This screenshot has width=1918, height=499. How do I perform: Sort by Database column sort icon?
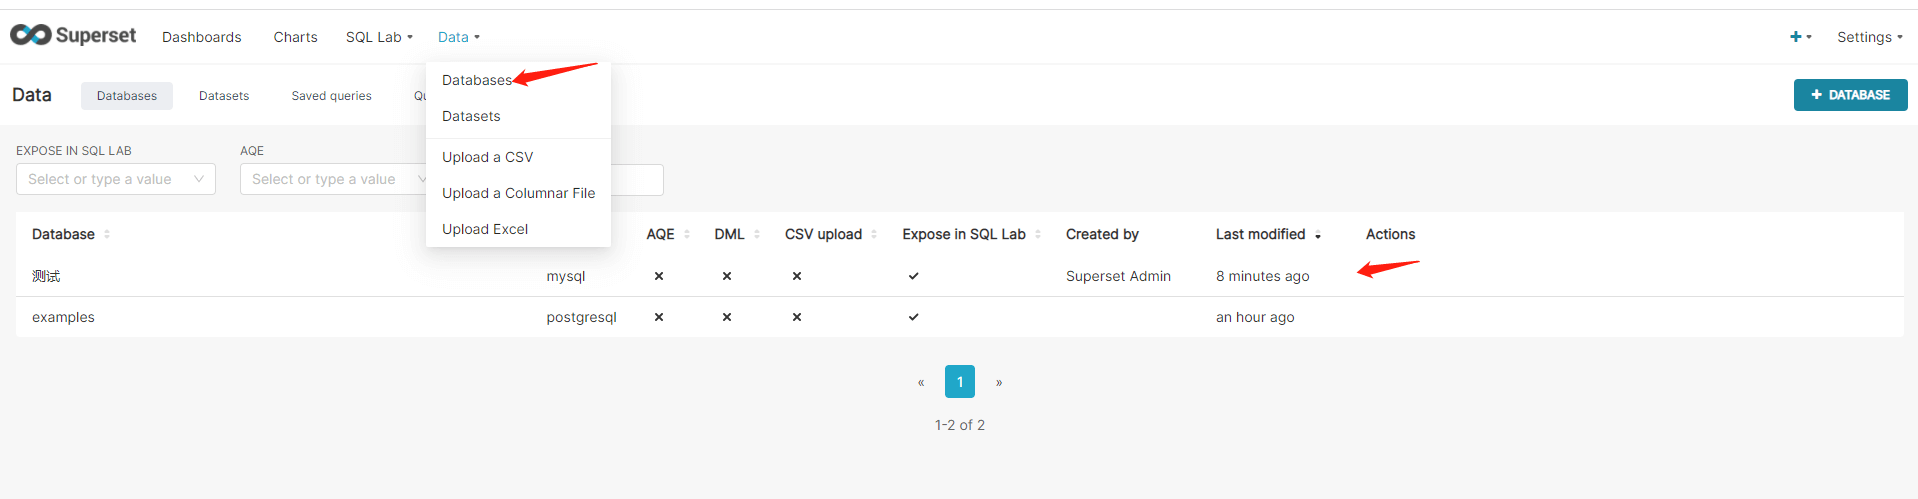[107, 234]
